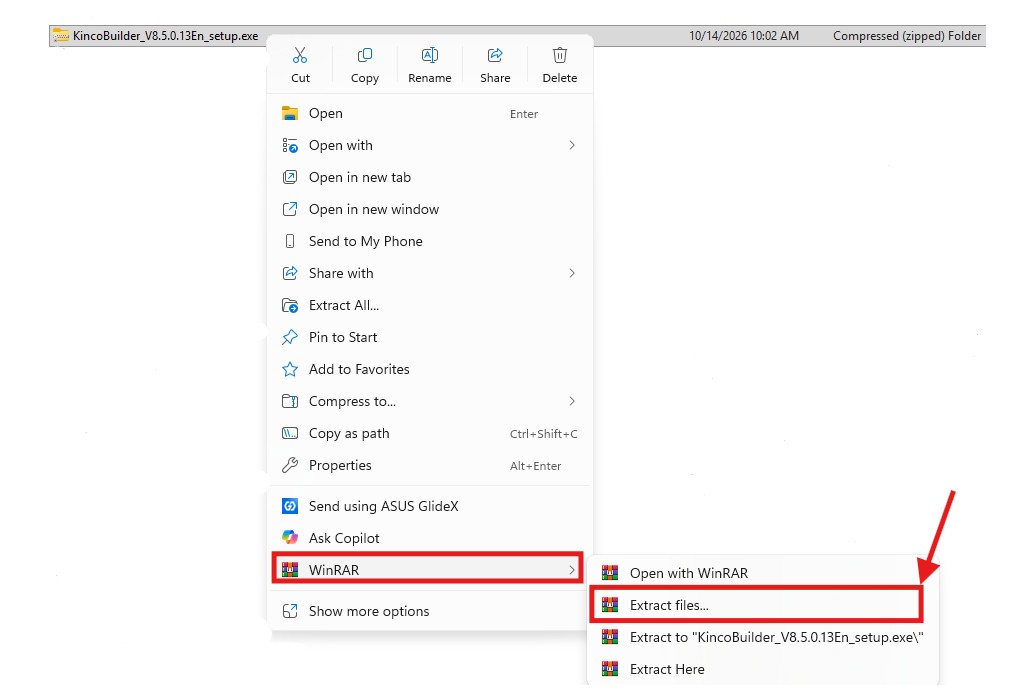Select the KincoBuilder_V8.5.0.13En_setup.exe file name
This screenshot has width=1011, height=695.
tap(166, 36)
